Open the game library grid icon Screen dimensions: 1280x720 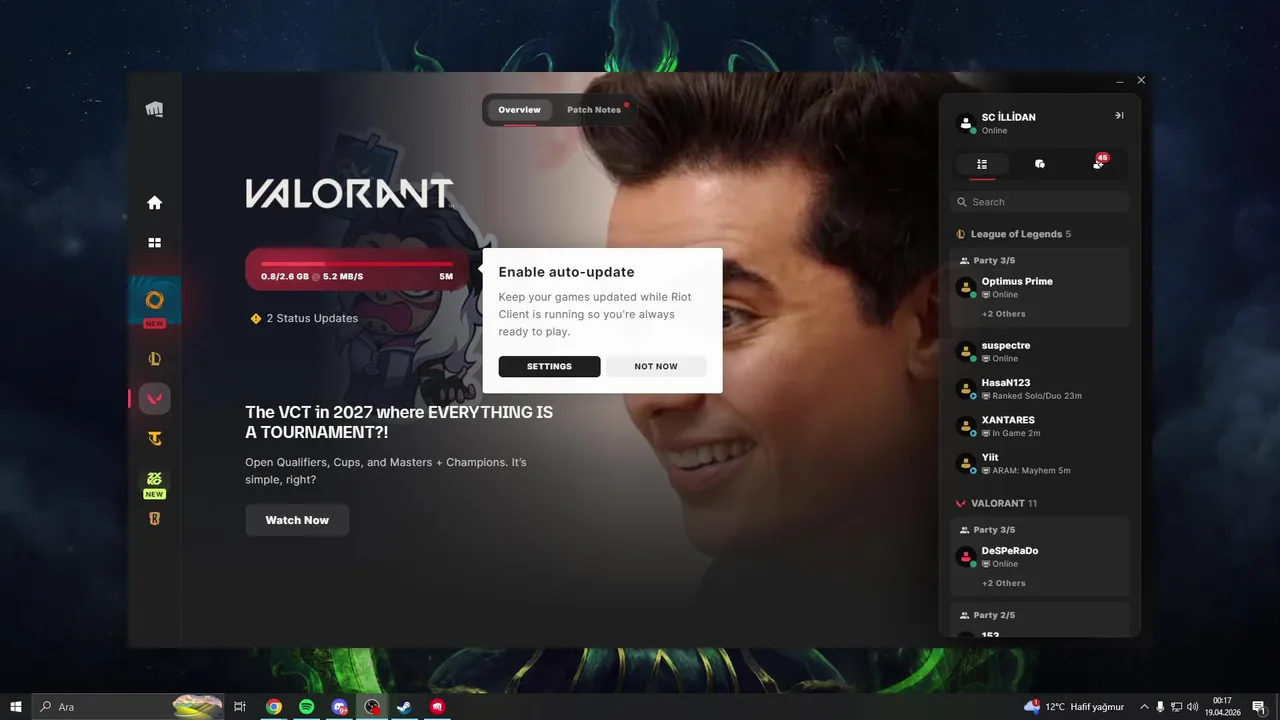click(154, 242)
